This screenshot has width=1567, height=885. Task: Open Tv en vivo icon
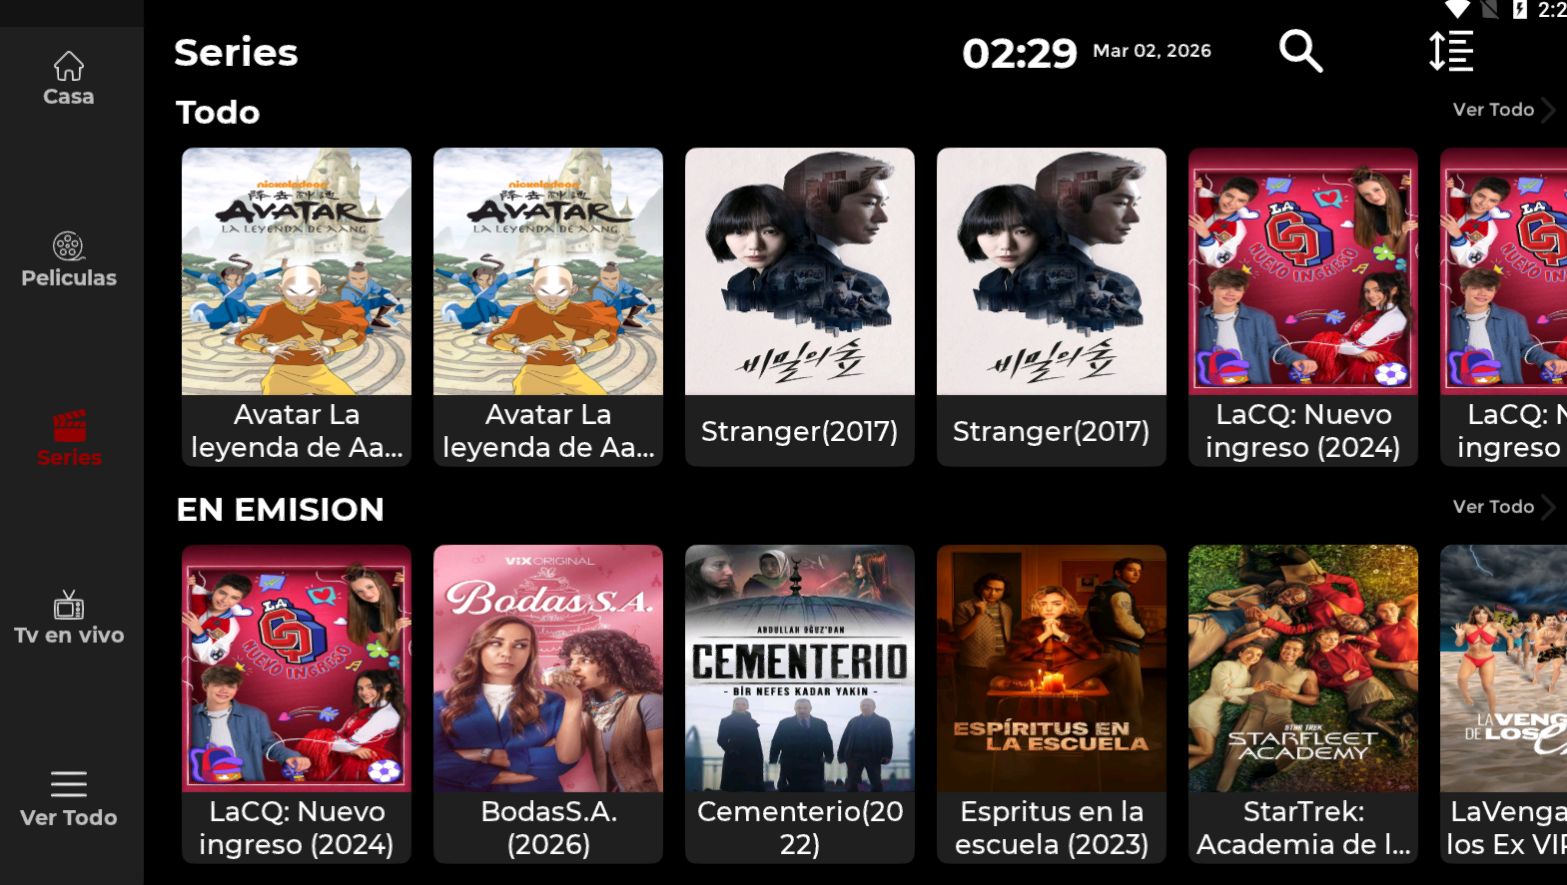point(69,605)
